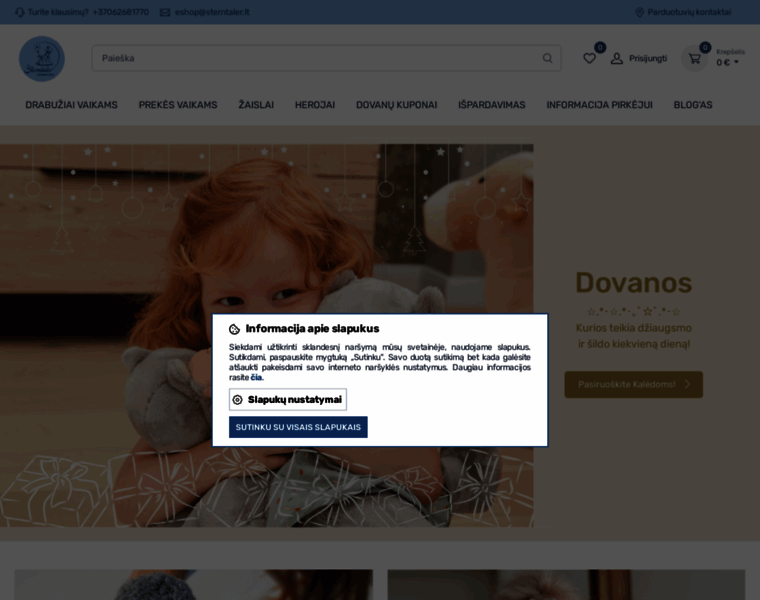Click the cookie settings gear icon
This screenshot has height=600, width=760.
(x=238, y=400)
